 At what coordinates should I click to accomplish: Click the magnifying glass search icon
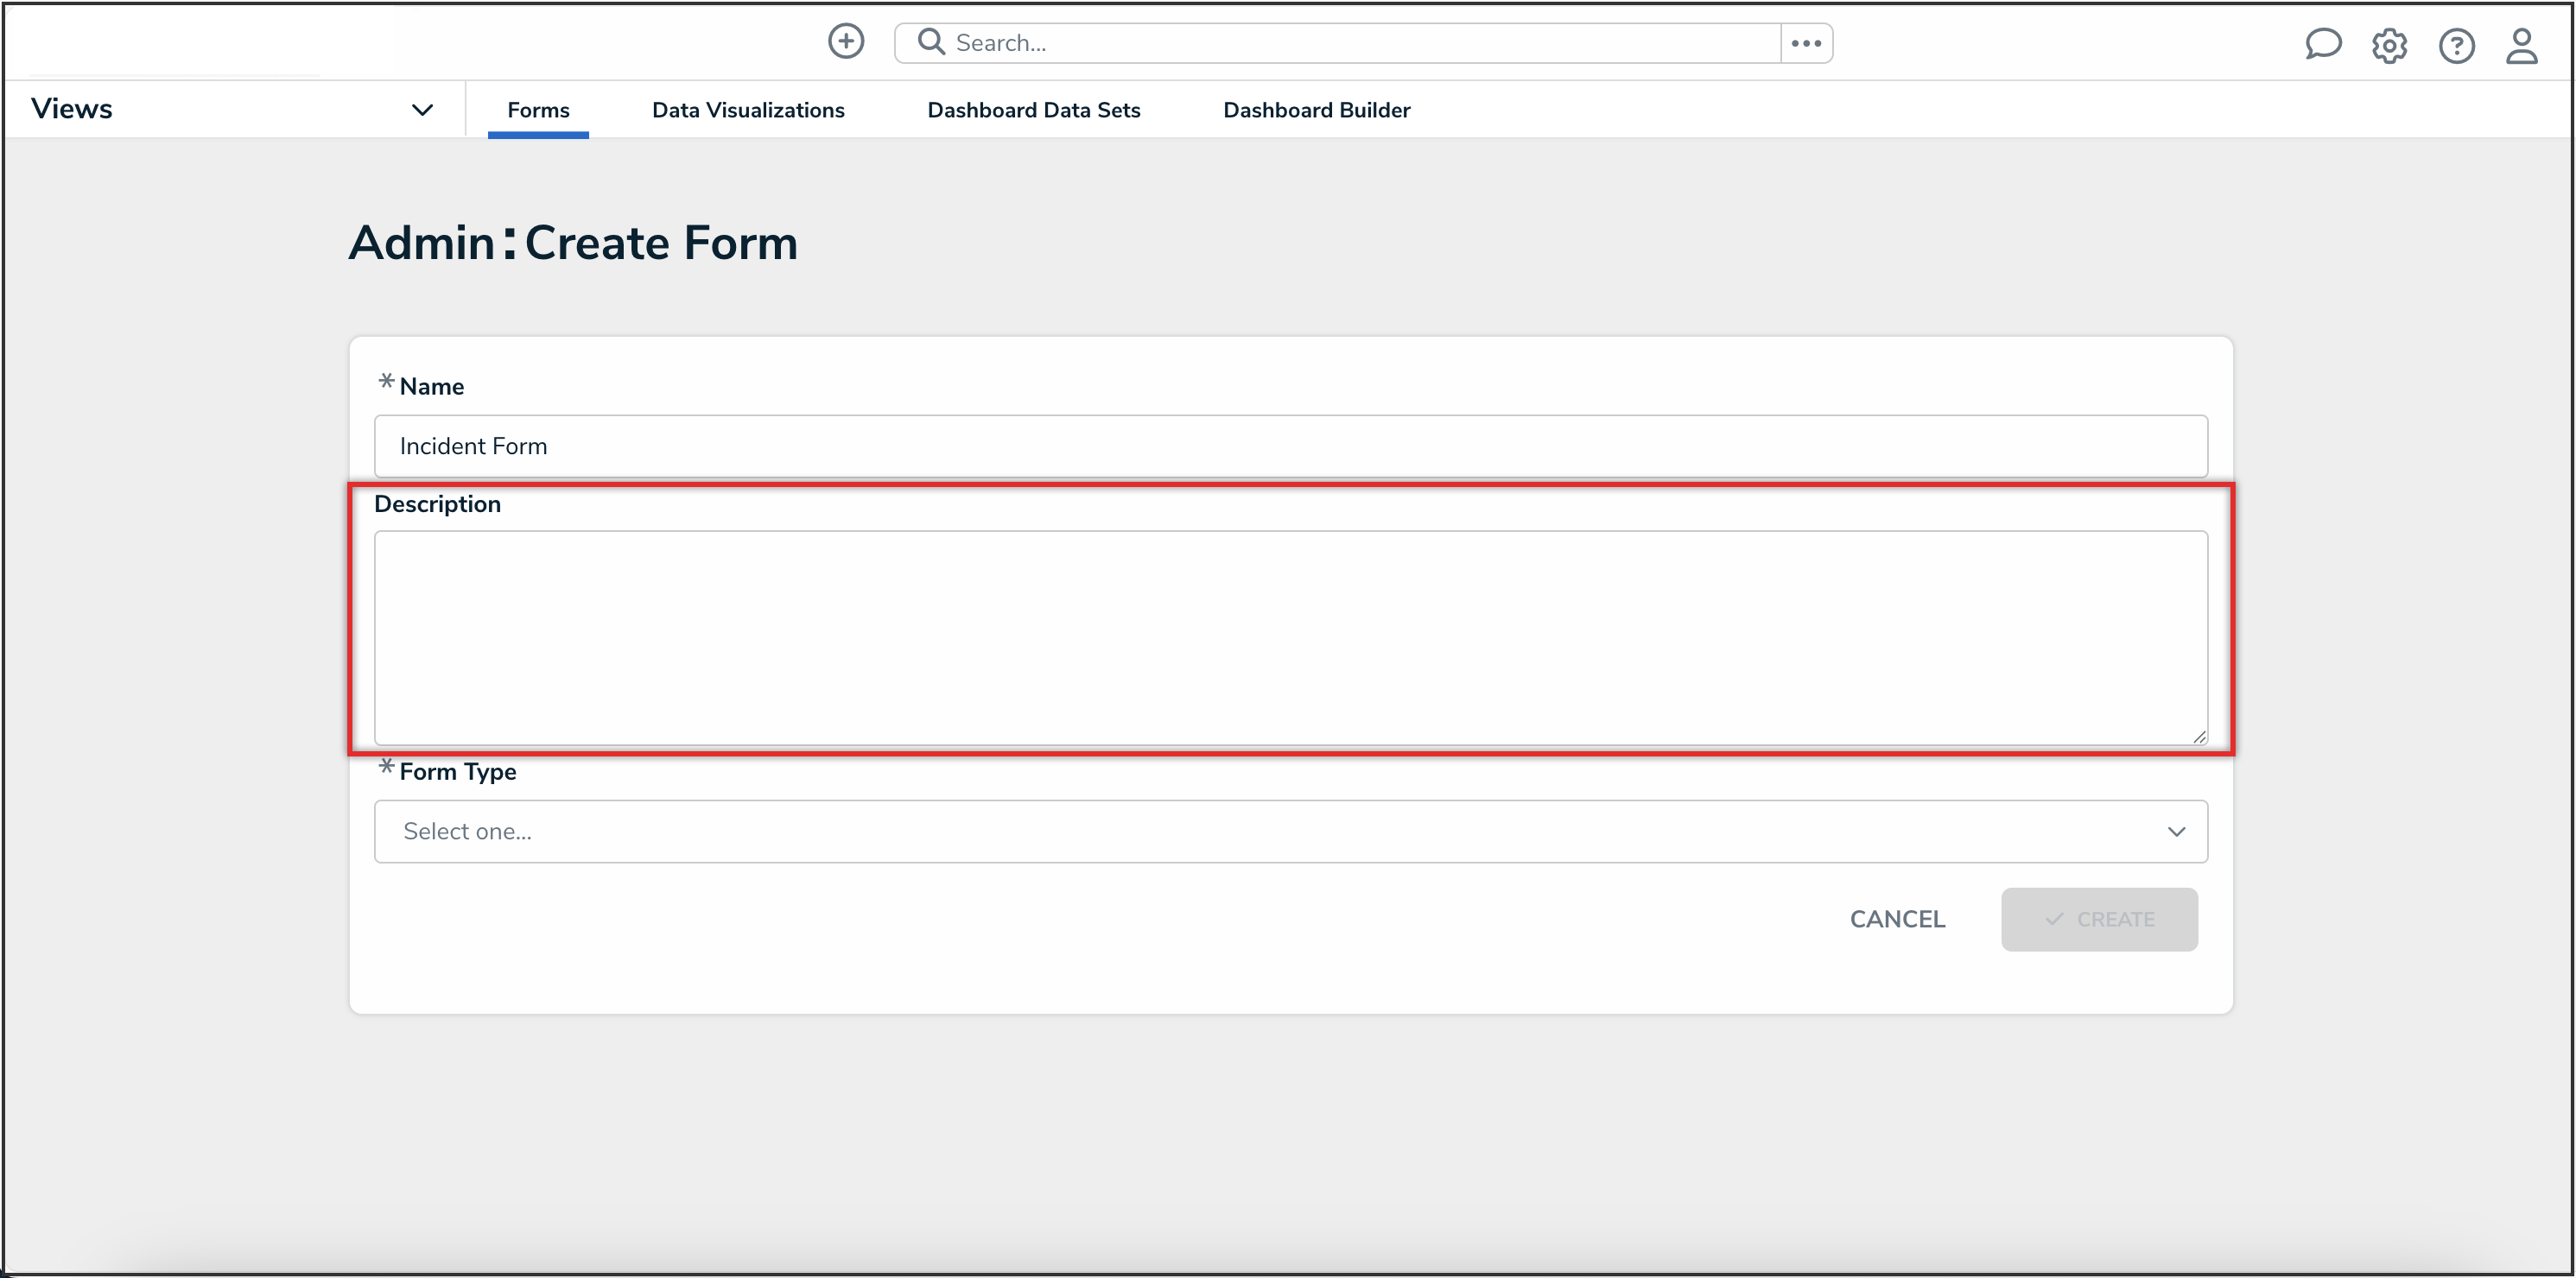(x=931, y=42)
